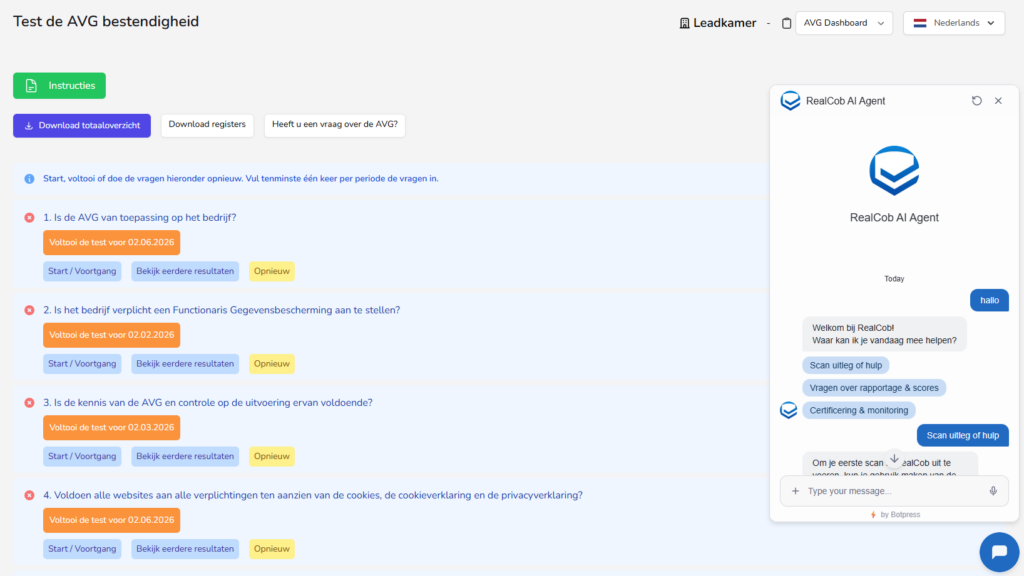Select 'Vragen over rapportage & scores' chat option

pyautogui.click(x=873, y=387)
